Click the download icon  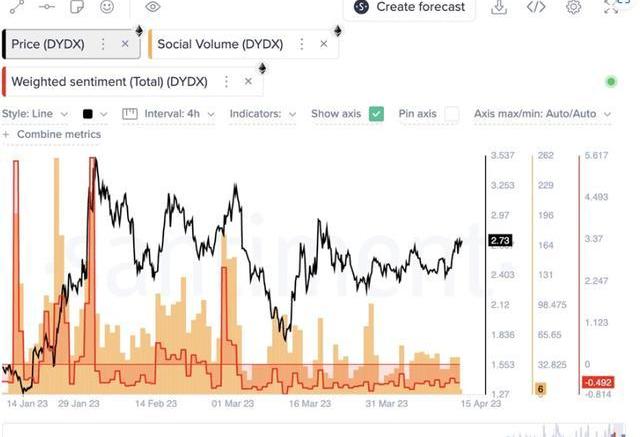(x=499, y=8)
